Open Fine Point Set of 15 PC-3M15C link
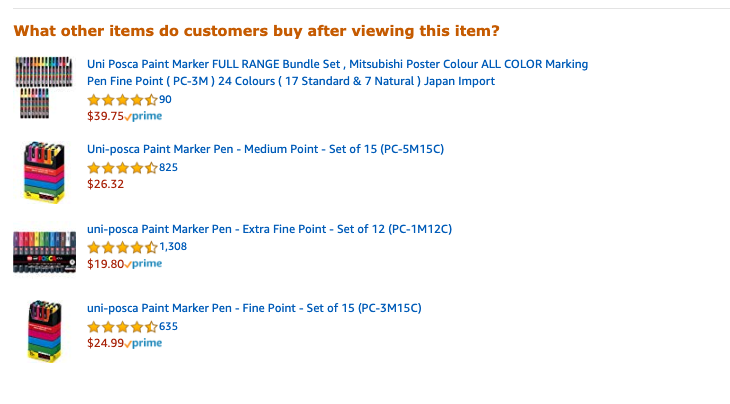The height and width of the screenshot is (404, 730). (x=254, y=308)
